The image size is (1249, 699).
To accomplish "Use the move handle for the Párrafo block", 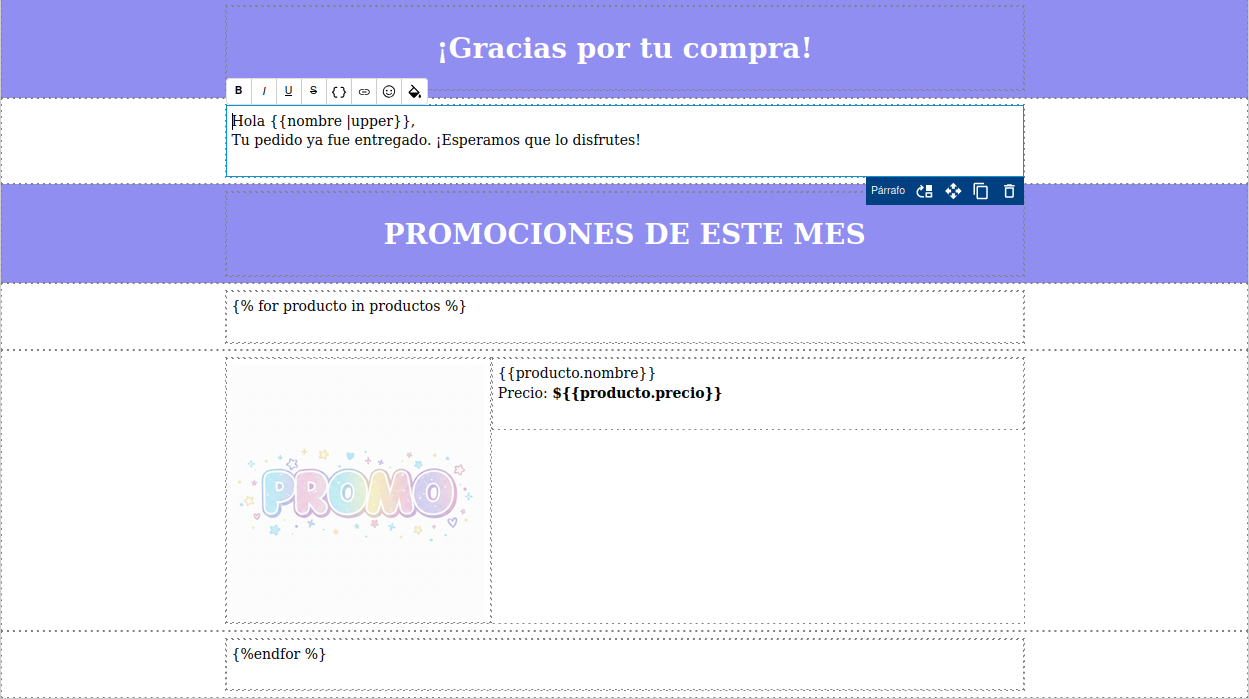I will click(x=952, y=191).
